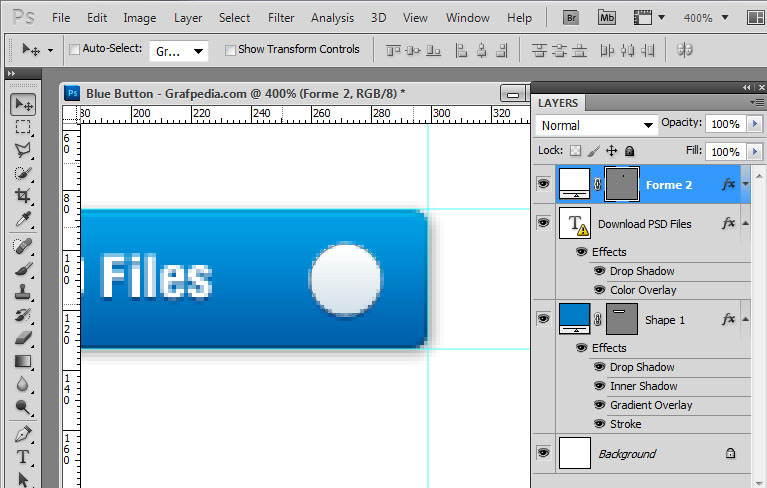Image resolution: width=767 pixels, height=488 pixels.
Task: Click Lock transparent pixels icon
Action: (576, 151)
